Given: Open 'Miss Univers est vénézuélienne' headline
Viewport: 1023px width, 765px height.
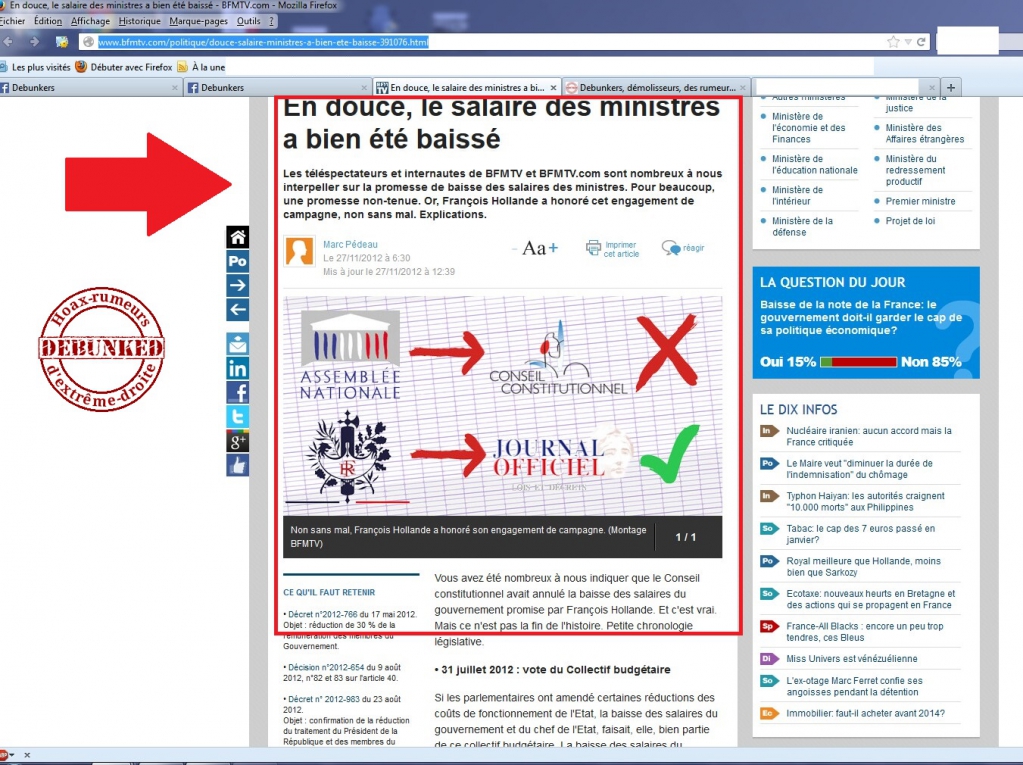Looking at the screenshot, I should coord(851,659).
